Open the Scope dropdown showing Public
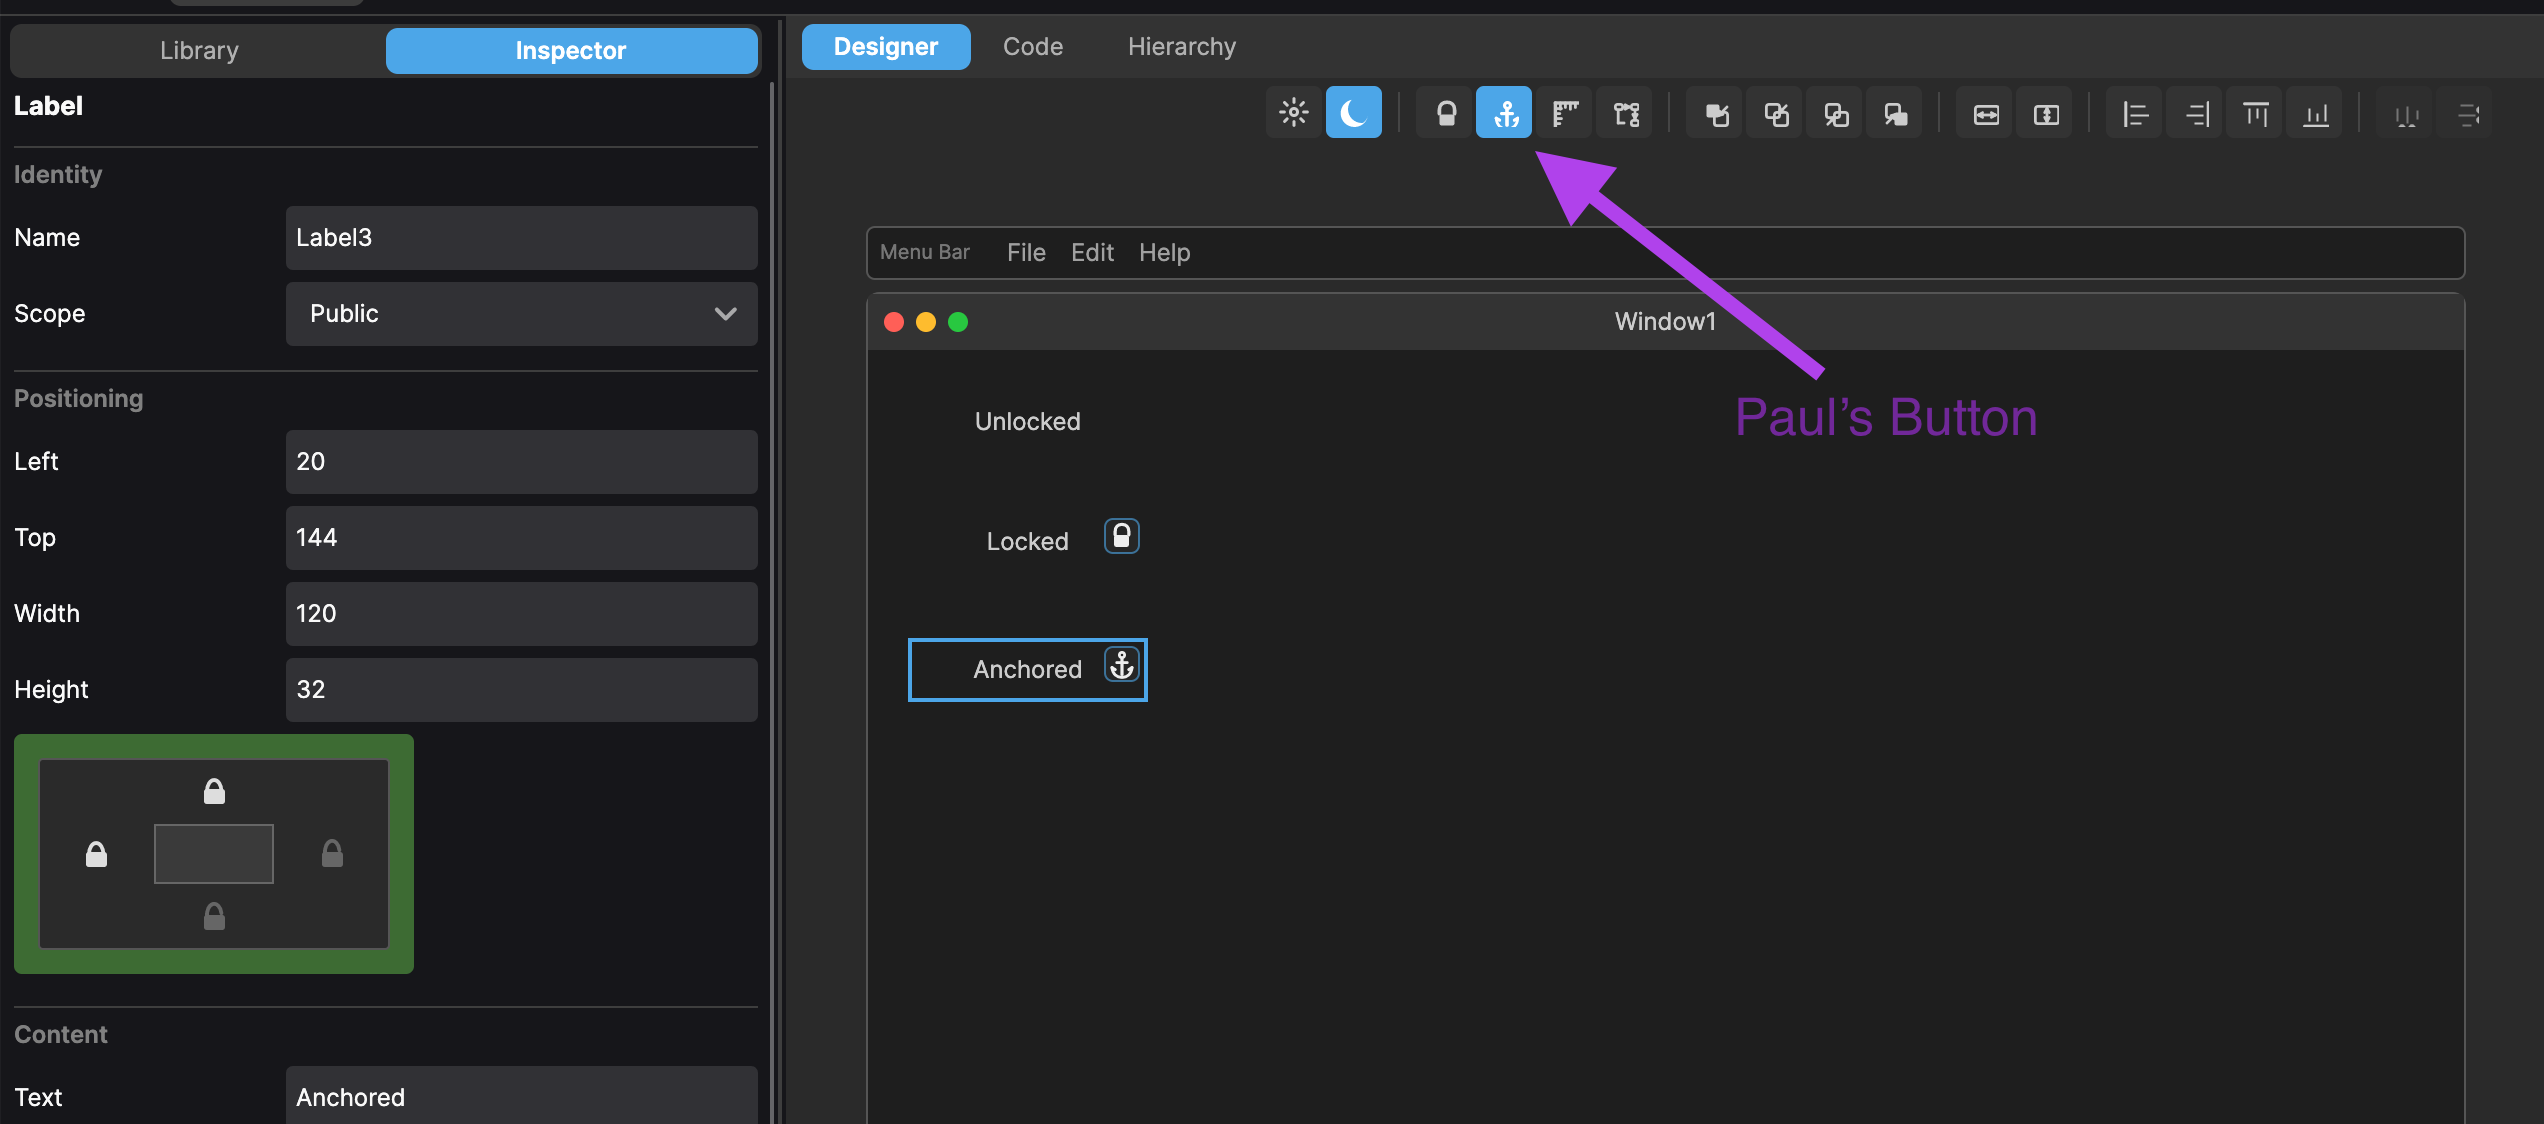The image size is (2544, 1124). [x=522, y=314]
